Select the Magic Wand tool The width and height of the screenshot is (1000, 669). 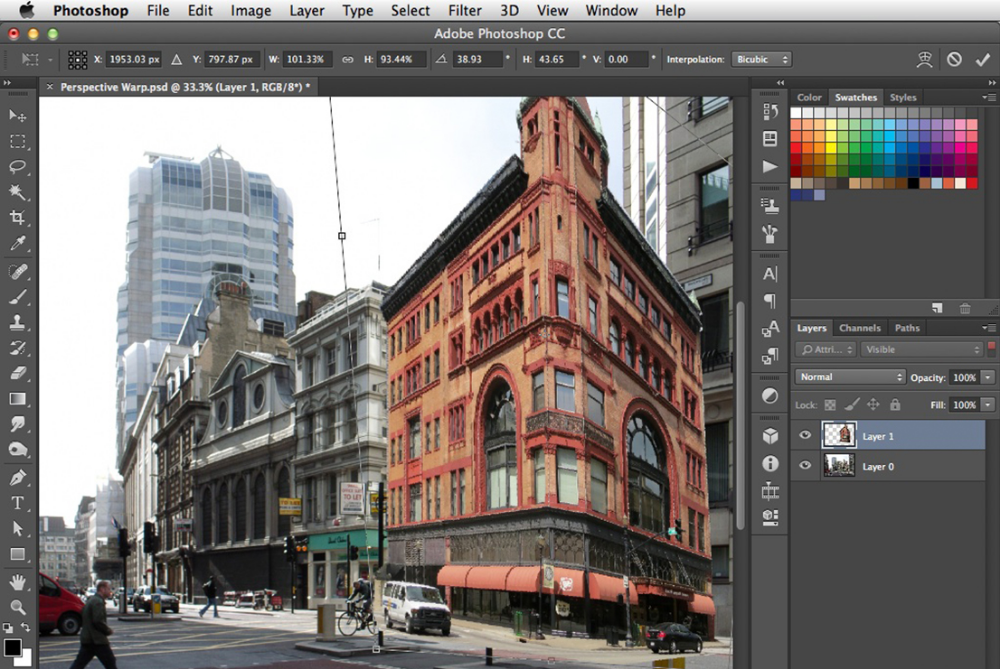click(17, 192)
